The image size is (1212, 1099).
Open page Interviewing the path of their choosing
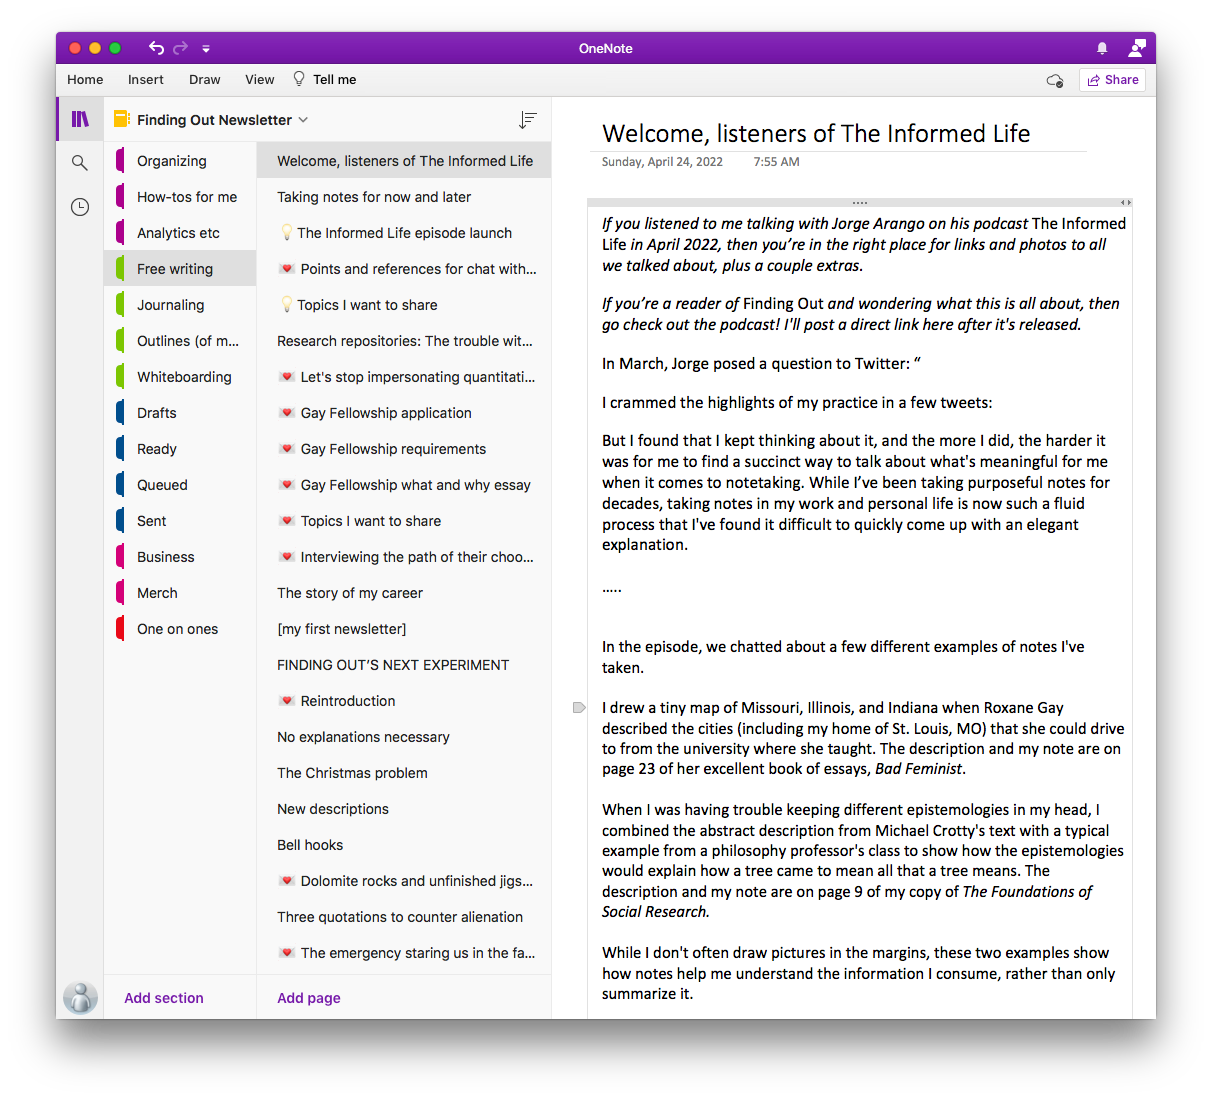pyautogui.click(x=404, y=557)
